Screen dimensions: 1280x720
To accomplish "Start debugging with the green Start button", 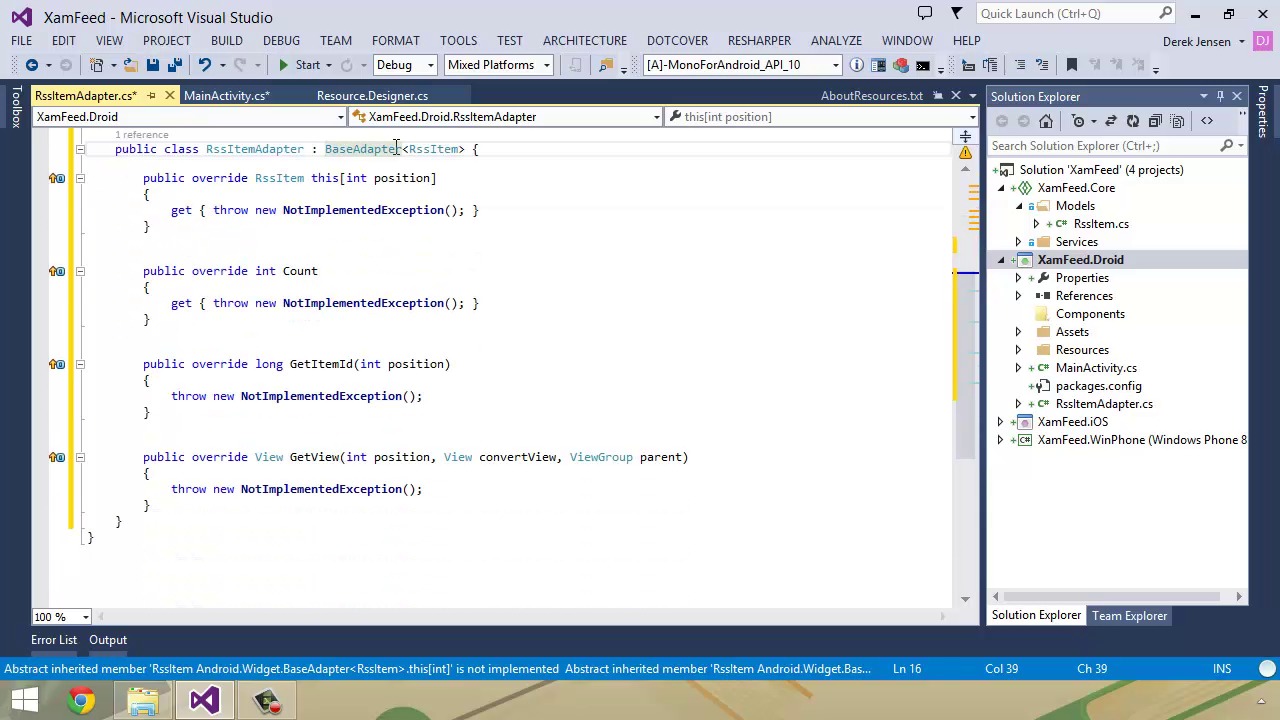I will (x=298, y=65).
